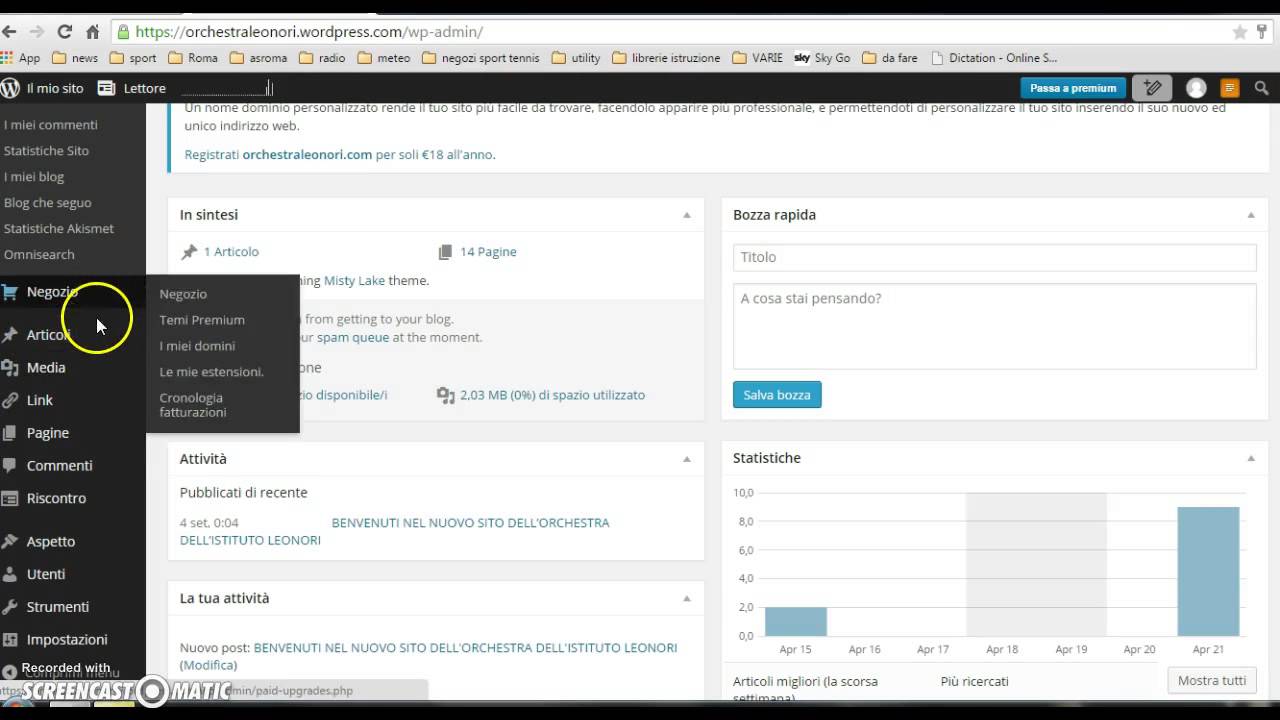Open the 2,03 MB spazio utilizzato link
1280x720 pixels.
552,395
